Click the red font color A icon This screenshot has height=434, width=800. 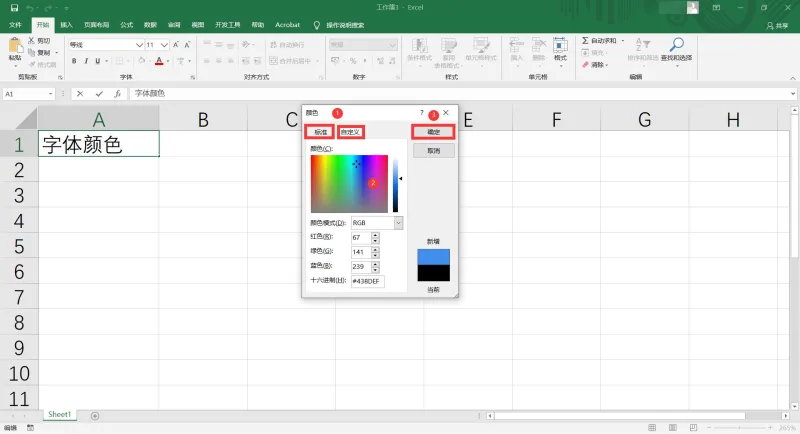[159, 61]
